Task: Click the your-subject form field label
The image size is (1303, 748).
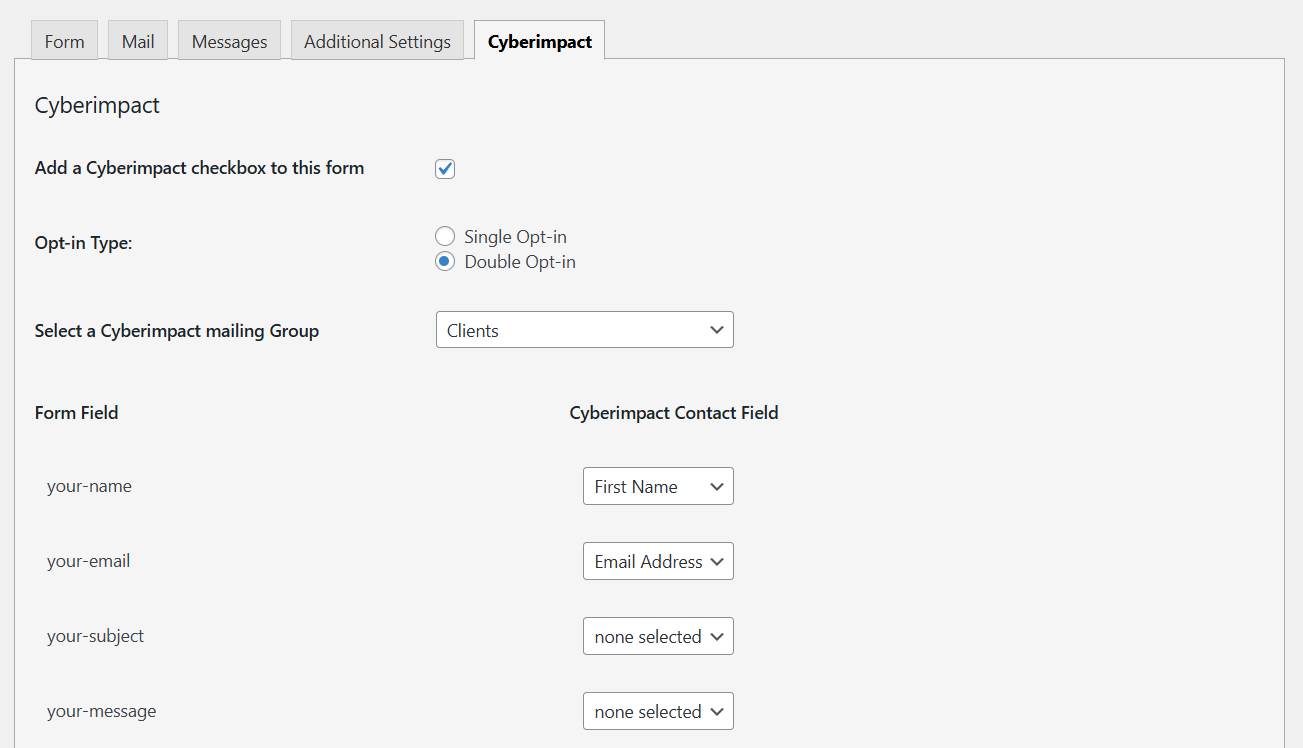Action: coord(95,636)
